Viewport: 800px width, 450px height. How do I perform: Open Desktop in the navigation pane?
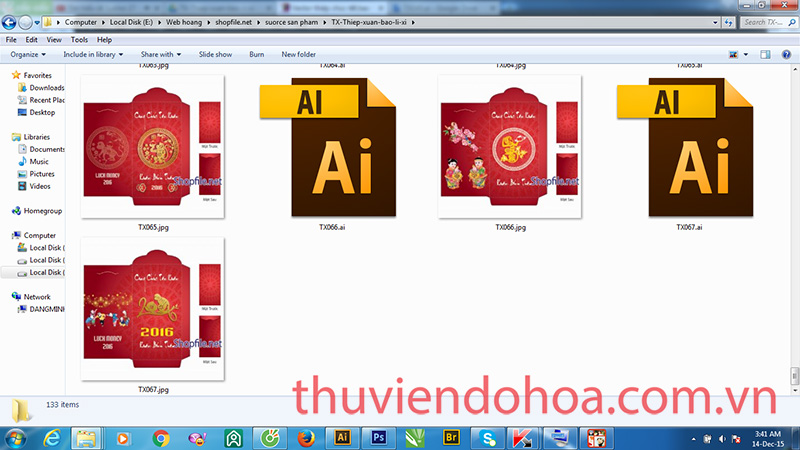[x=42, y=112]
